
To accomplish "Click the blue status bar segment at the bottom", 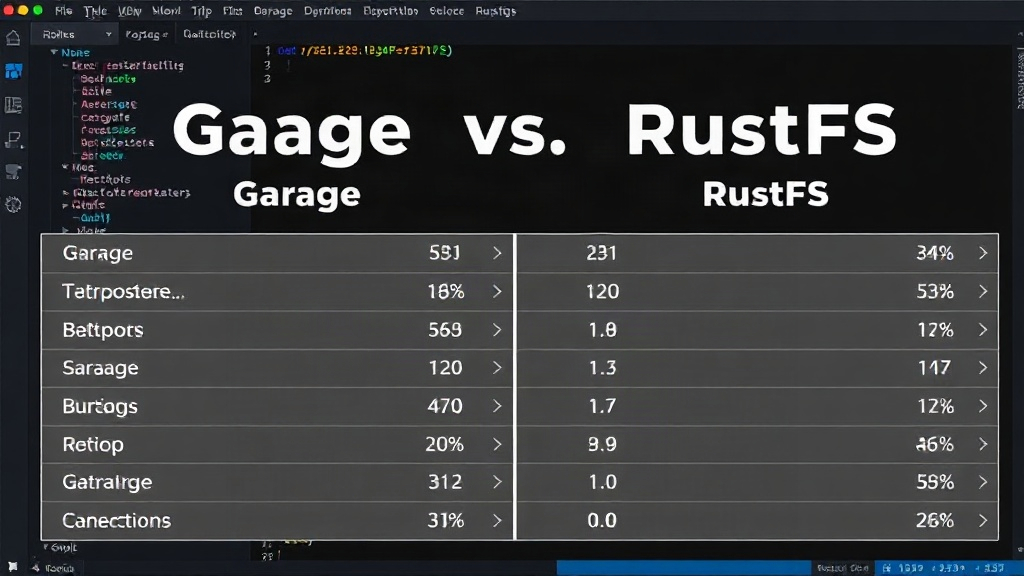I will (x=683, y=568).
